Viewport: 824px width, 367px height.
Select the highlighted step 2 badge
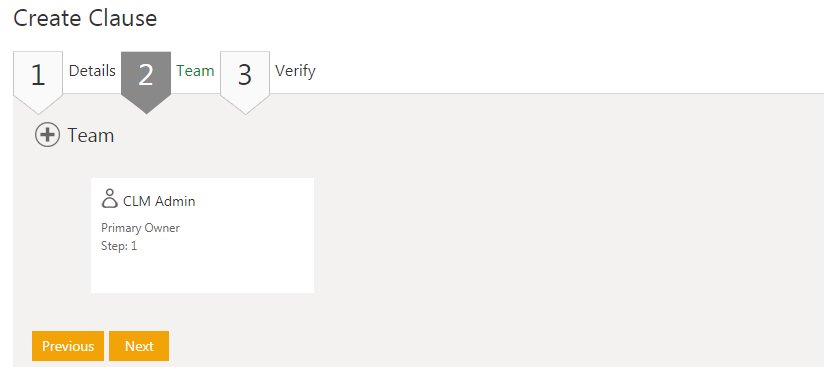click(146, 75)
